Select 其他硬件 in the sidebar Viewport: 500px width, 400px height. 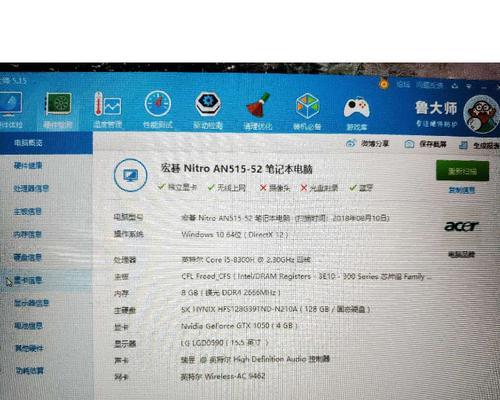[29, 348]
